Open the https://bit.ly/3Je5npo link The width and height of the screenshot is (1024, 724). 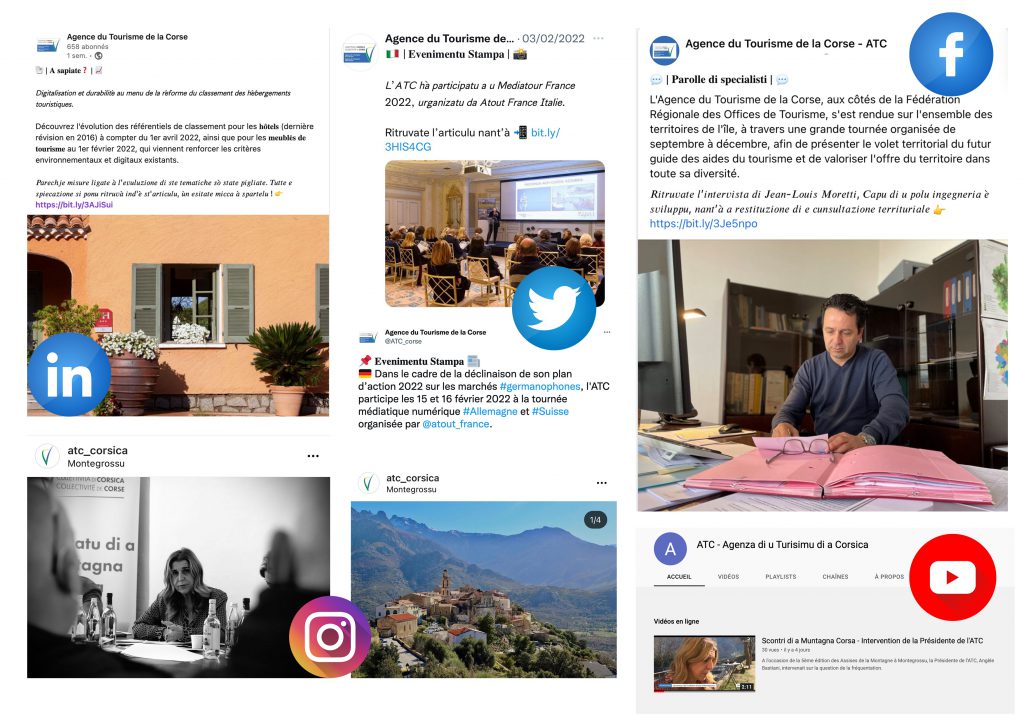(x=703, y=223)
